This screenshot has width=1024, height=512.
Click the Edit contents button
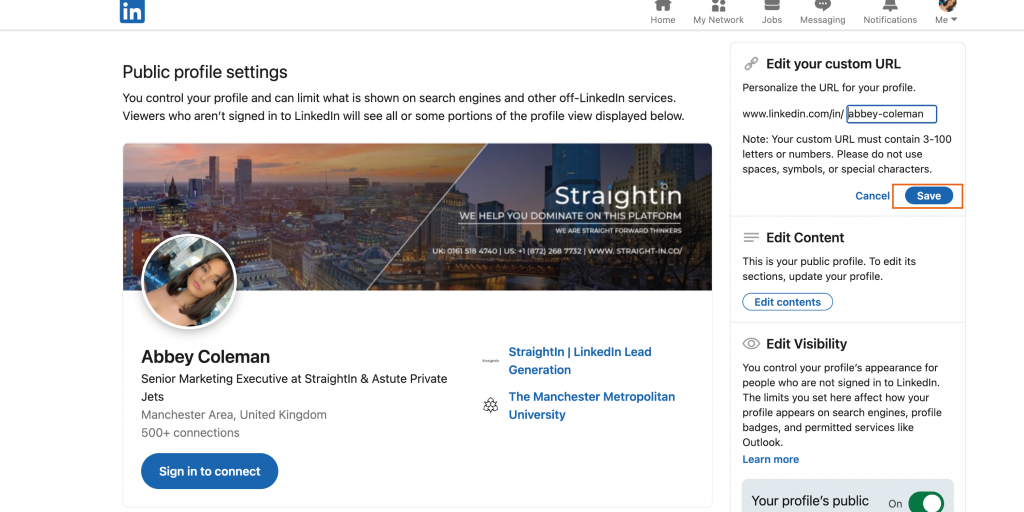coord(787,302)
